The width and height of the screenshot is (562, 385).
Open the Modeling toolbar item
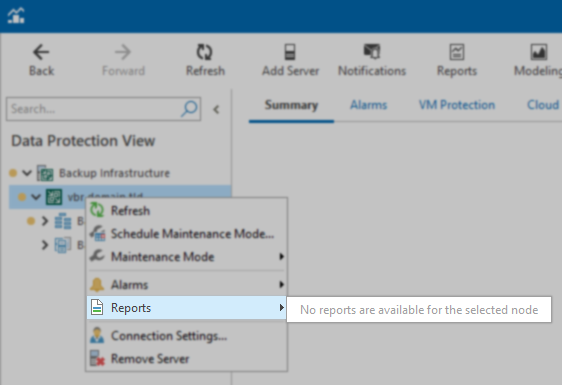(538, 60)
